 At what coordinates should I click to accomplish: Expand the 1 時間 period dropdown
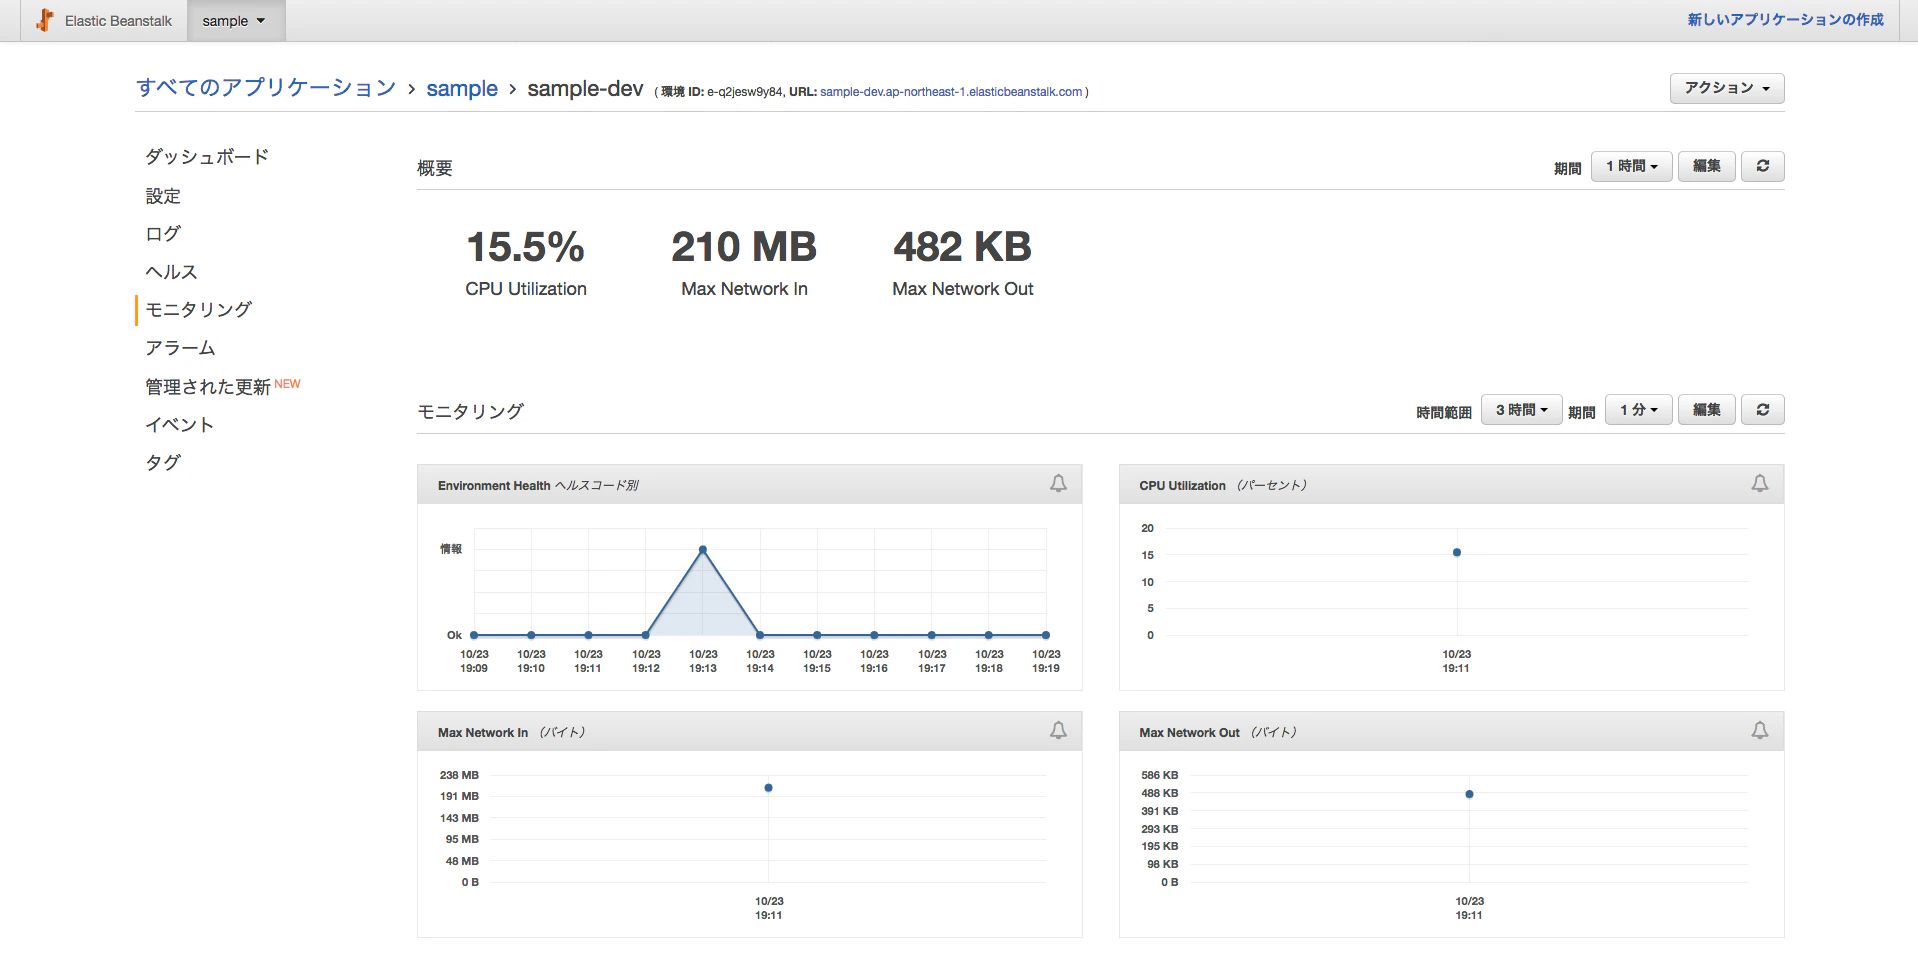[1632, 166]
